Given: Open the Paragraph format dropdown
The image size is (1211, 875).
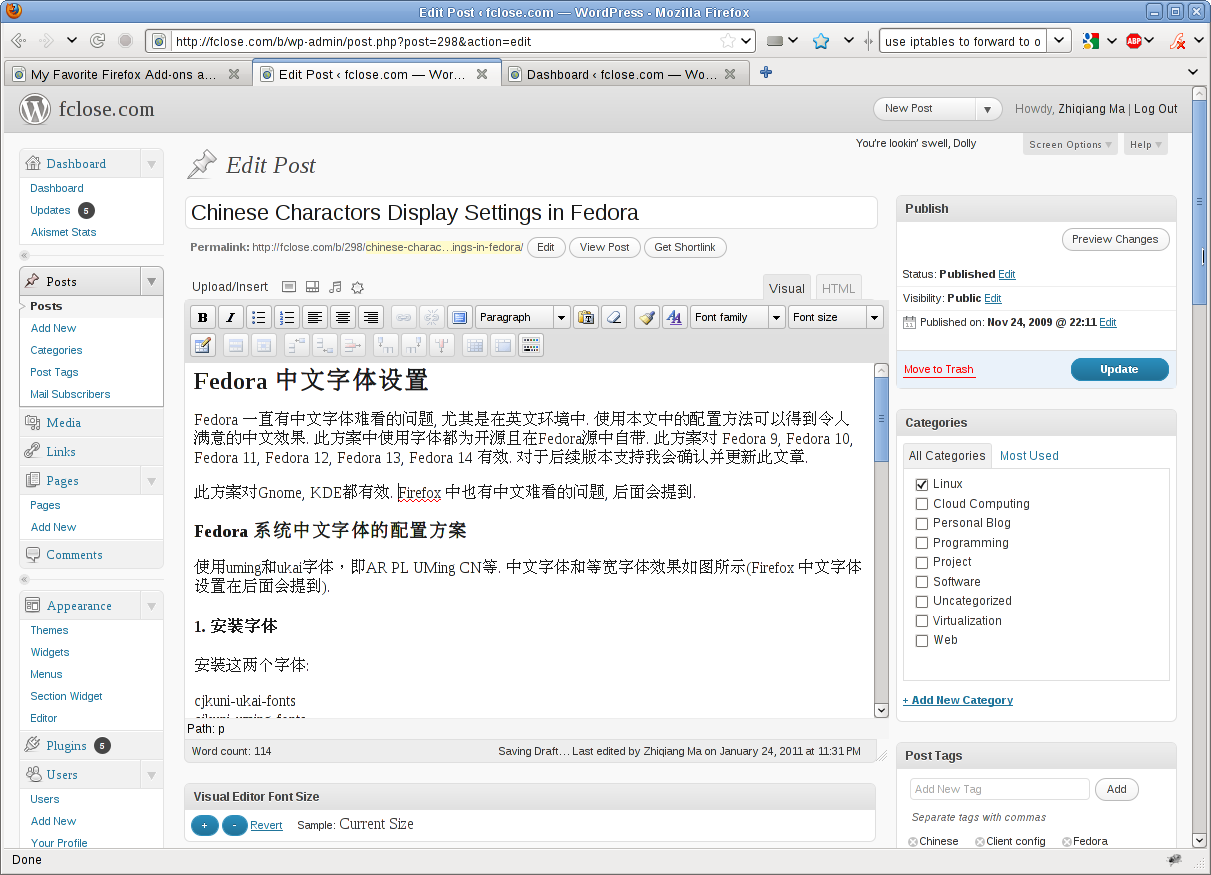Looking at the screenshot, I should [522, 317].
